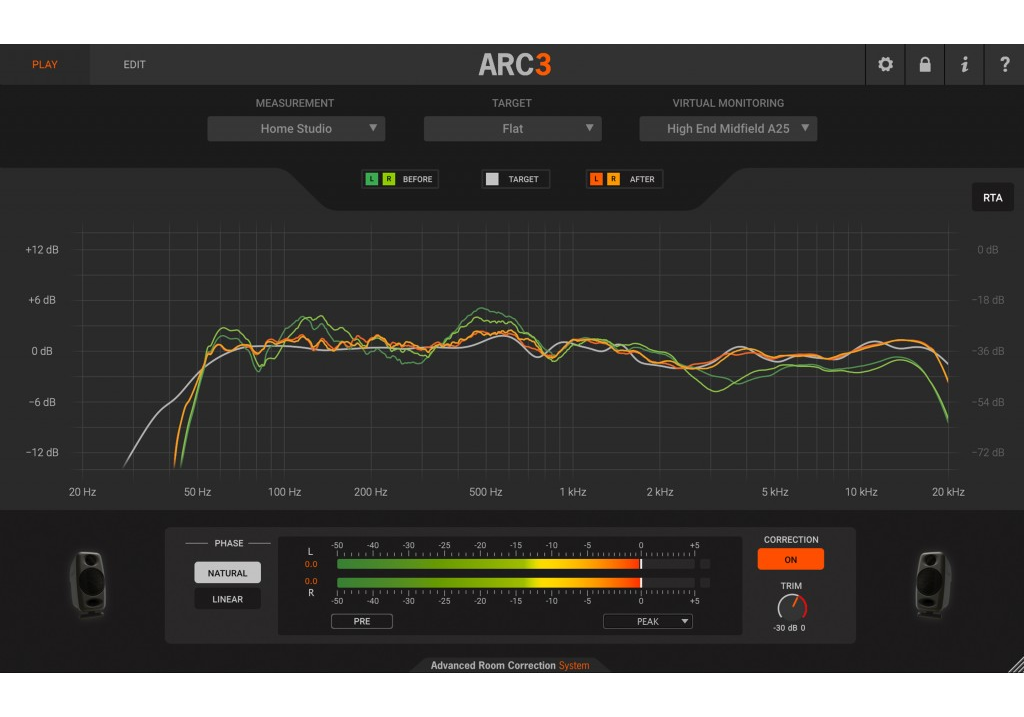
Task: Toggle the green L Before curve
Action: [372, 179]
